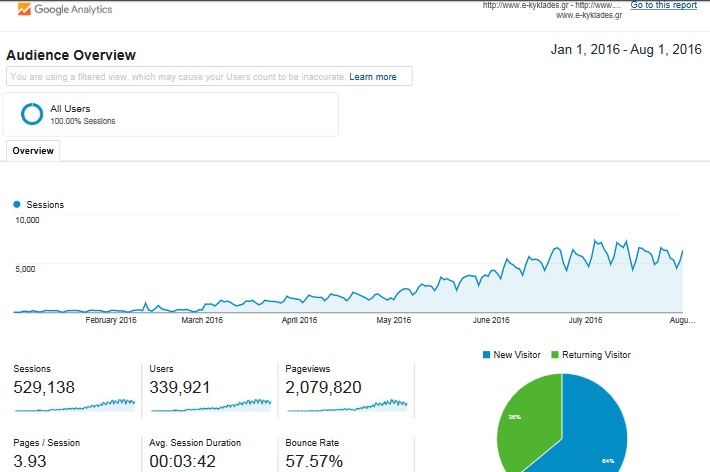The width and height of the screenshot is (710, 472).
Task: Click the July 2016 label on timeline
Action: point(586,320)
